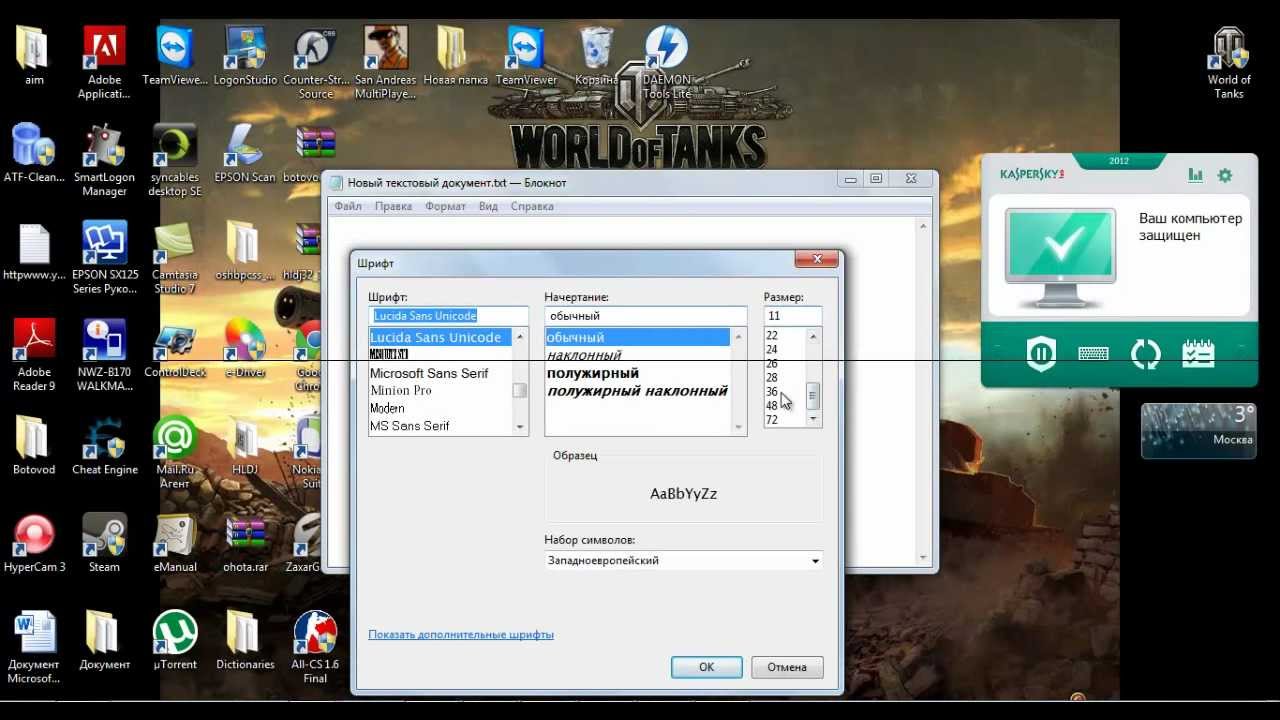Select Microsoft Sans Serif from font list
This screenshot has height=720, width=1280.
[x=429, y=373]
